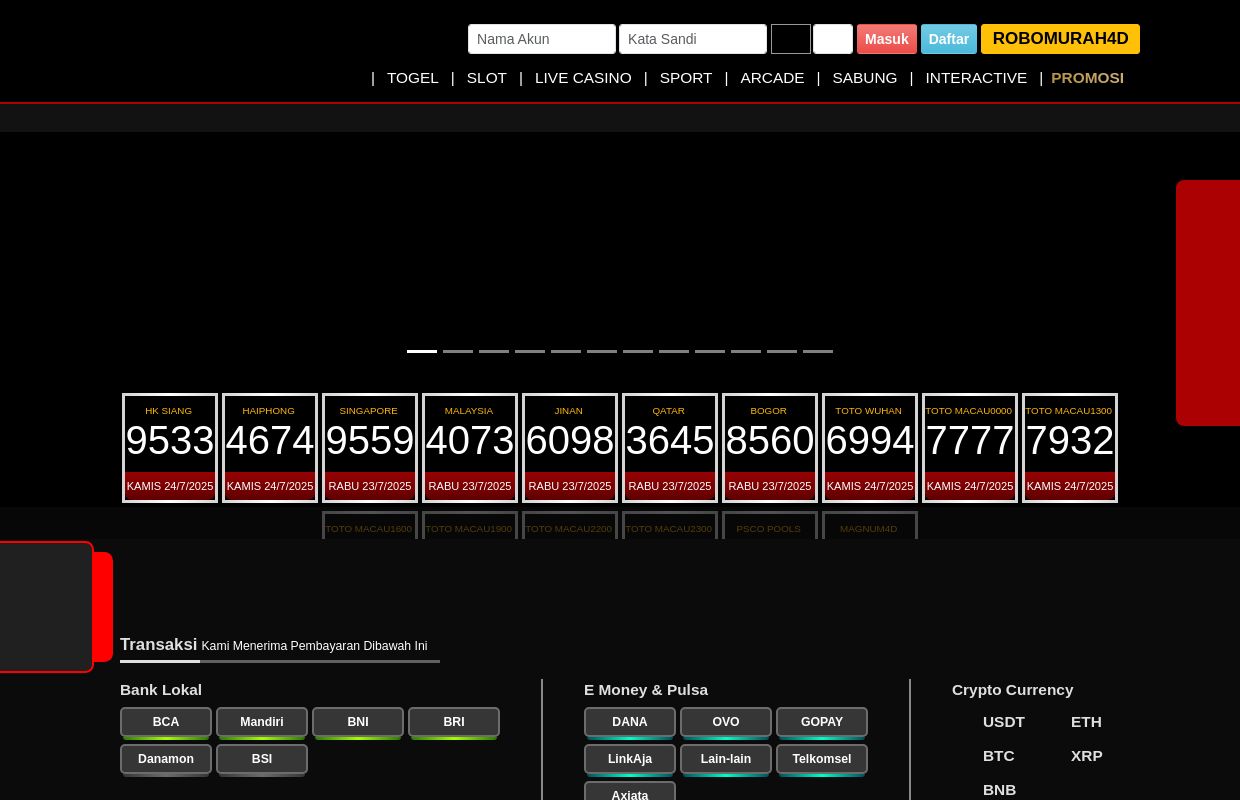Click the Mandiri bank button
Viewport: 1240px width, 800px height.
click(x=262, y=722)
